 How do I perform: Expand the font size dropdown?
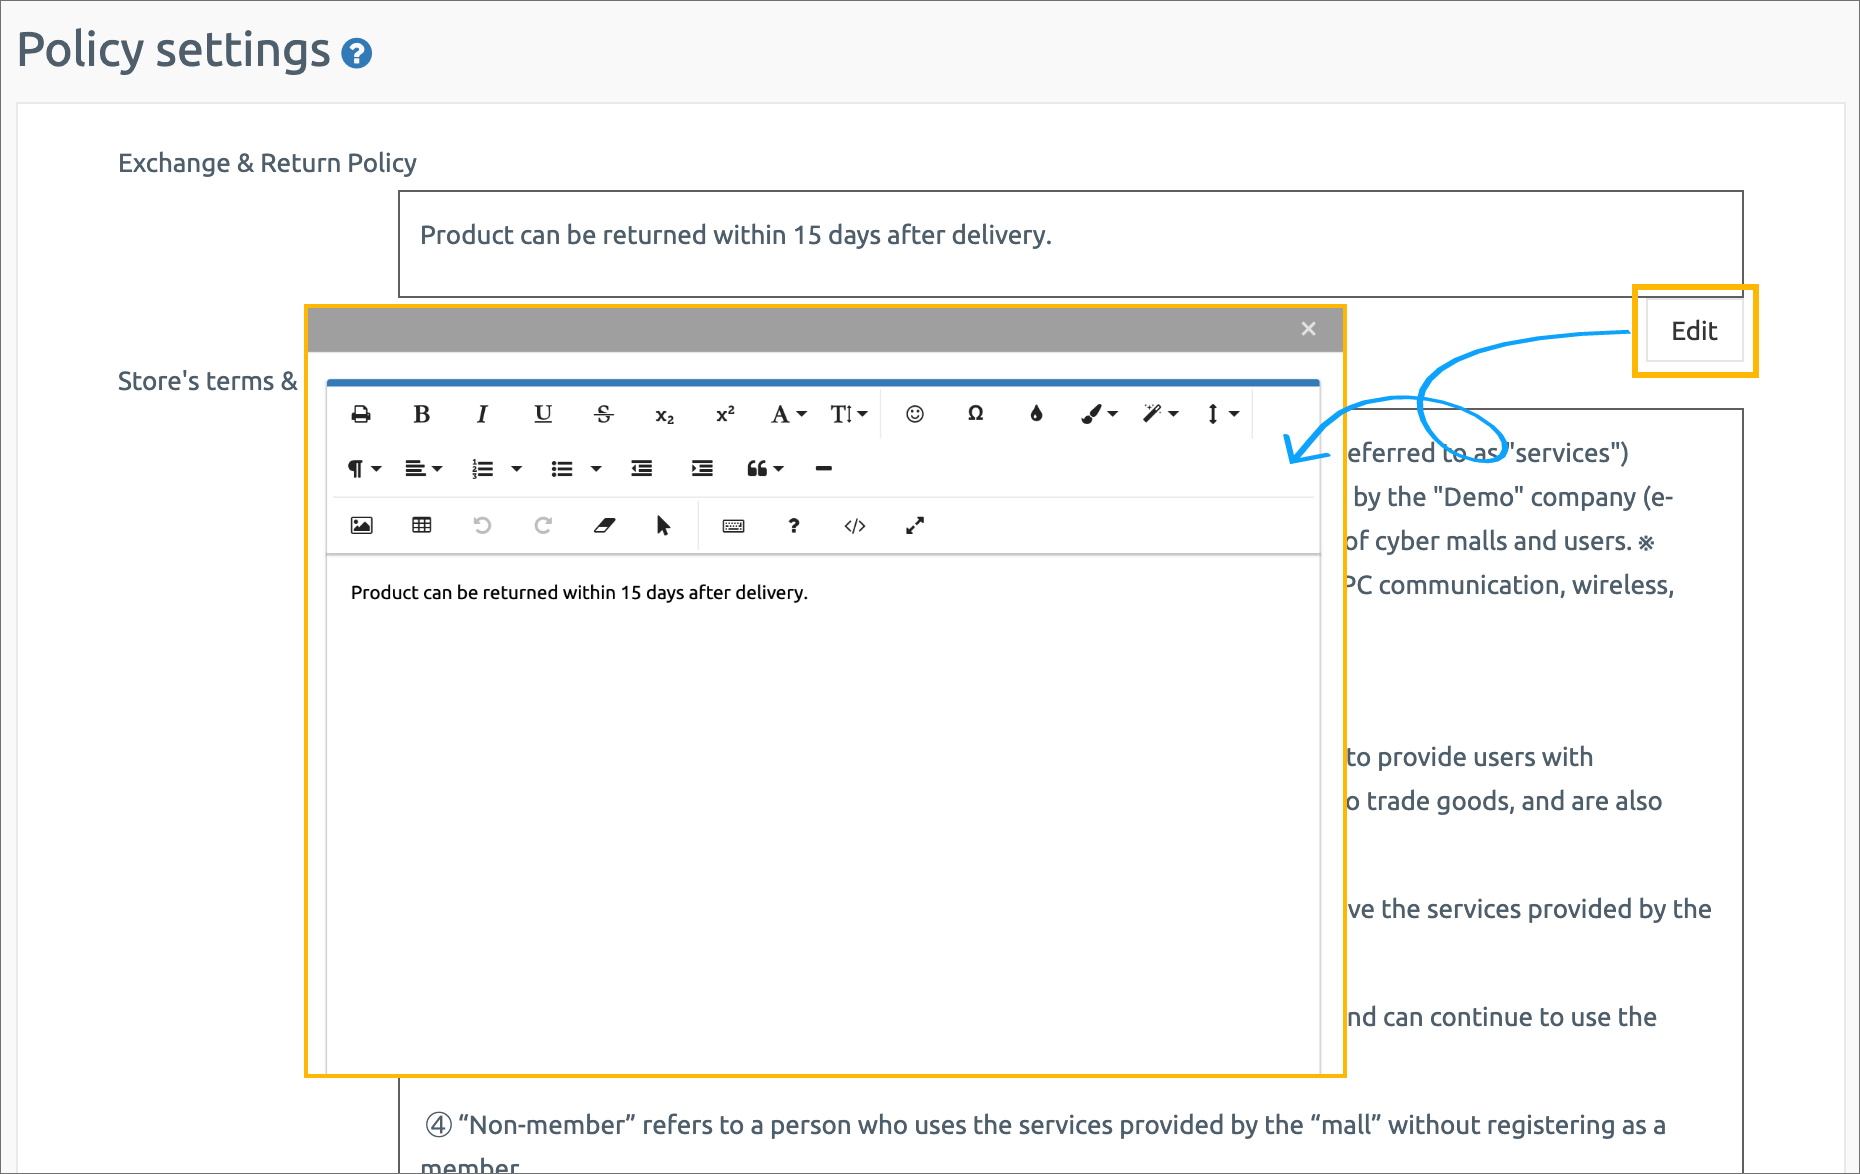pyautogui.click(x=848, y=414)
